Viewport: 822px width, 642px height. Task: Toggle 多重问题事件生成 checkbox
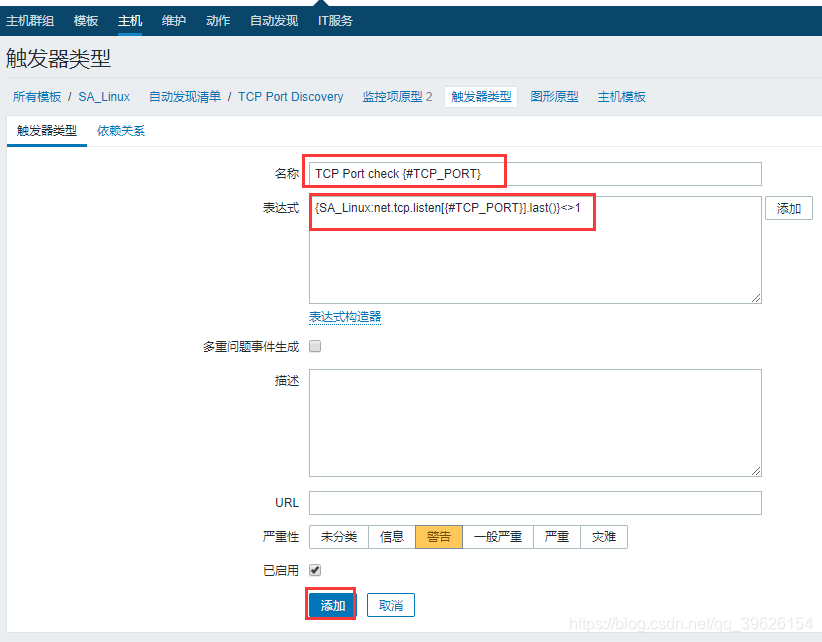point(315,346)
